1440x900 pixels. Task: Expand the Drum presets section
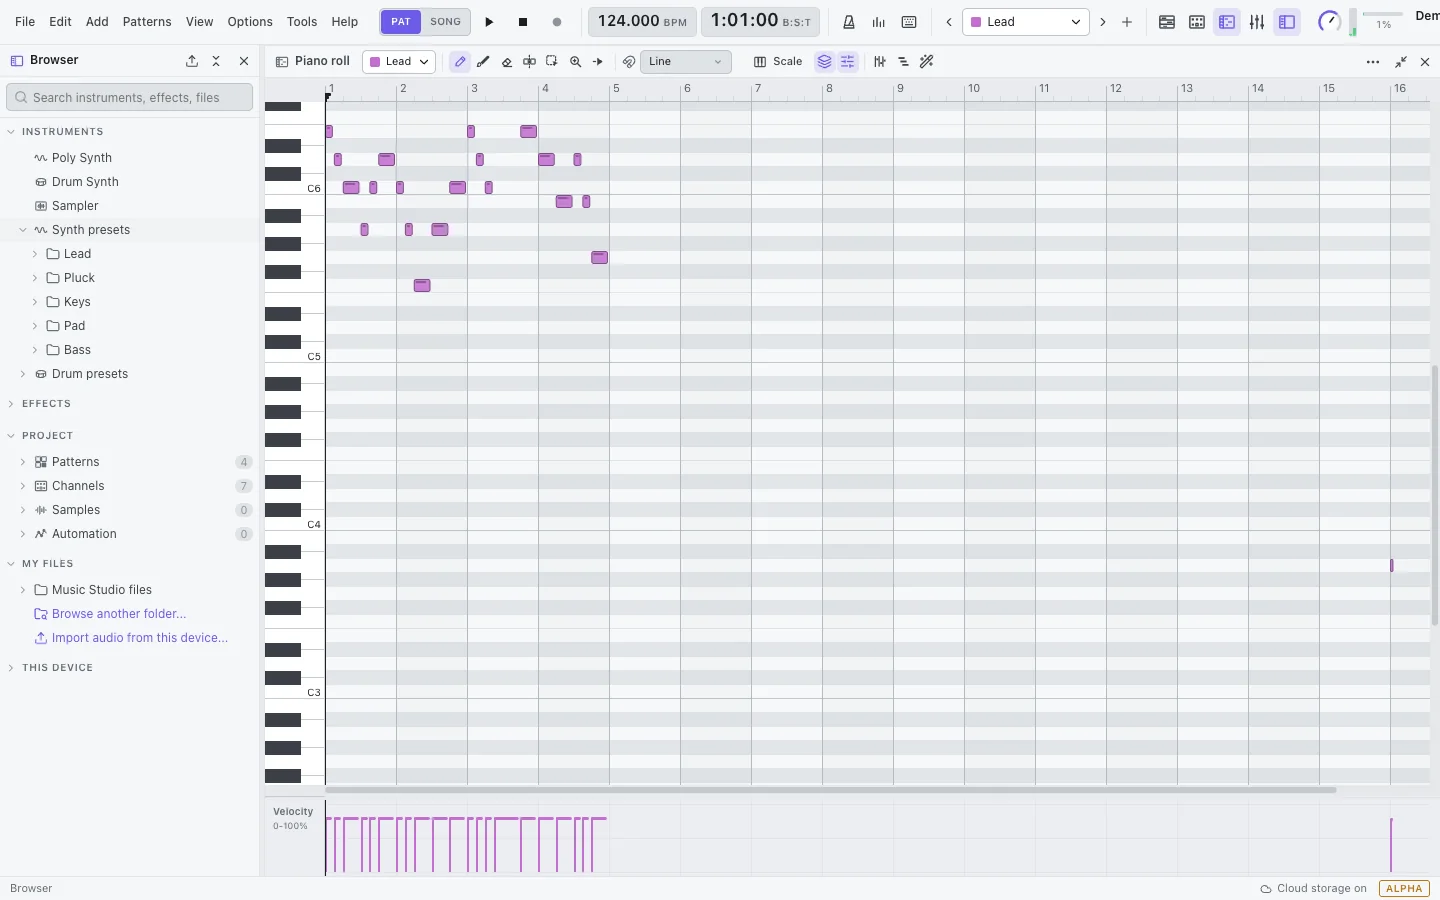click(23, 374)
